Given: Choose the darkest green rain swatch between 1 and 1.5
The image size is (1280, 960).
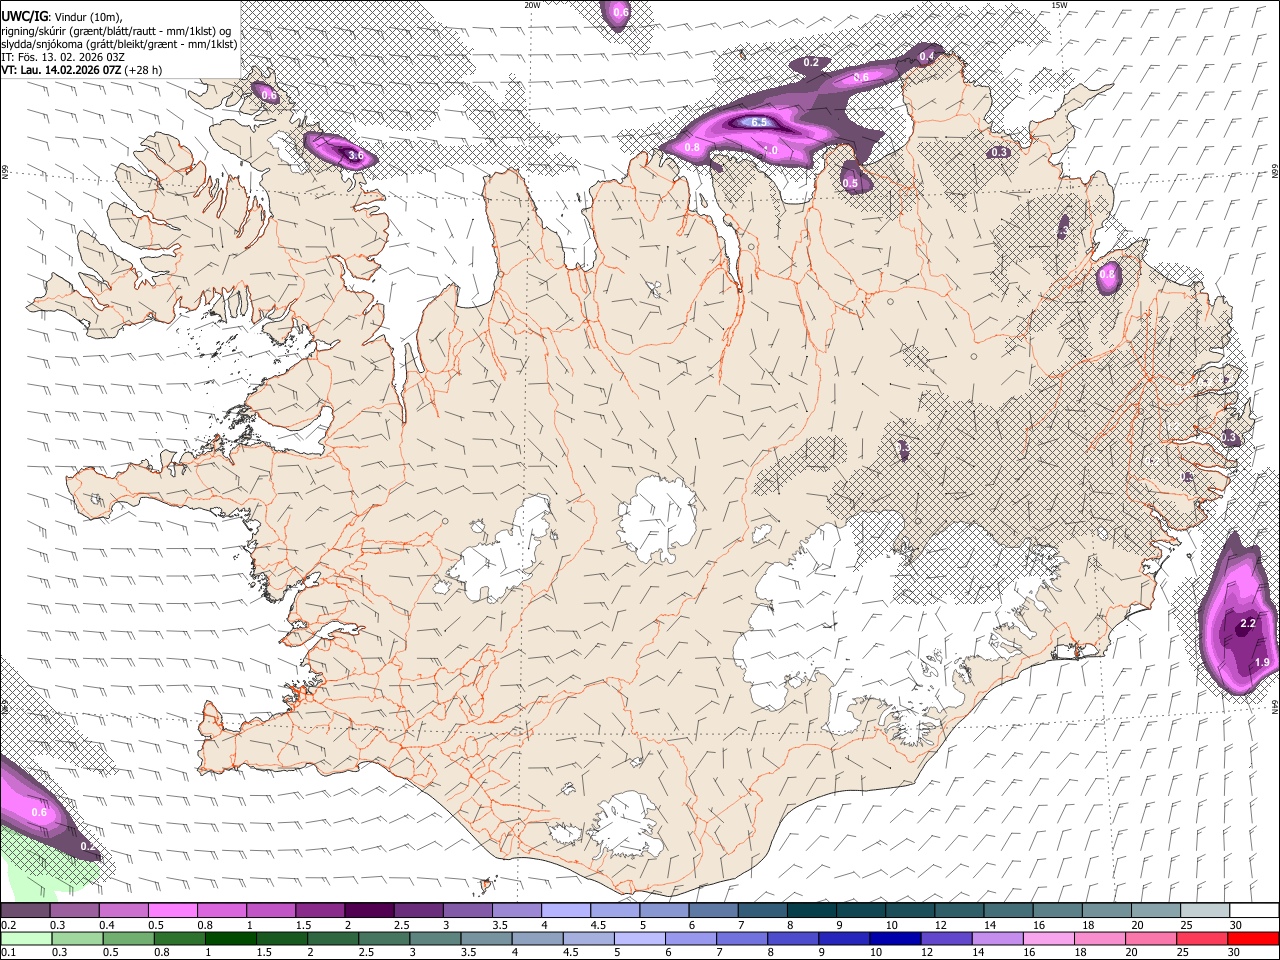Looking at the screenshot, I should 232,938.
